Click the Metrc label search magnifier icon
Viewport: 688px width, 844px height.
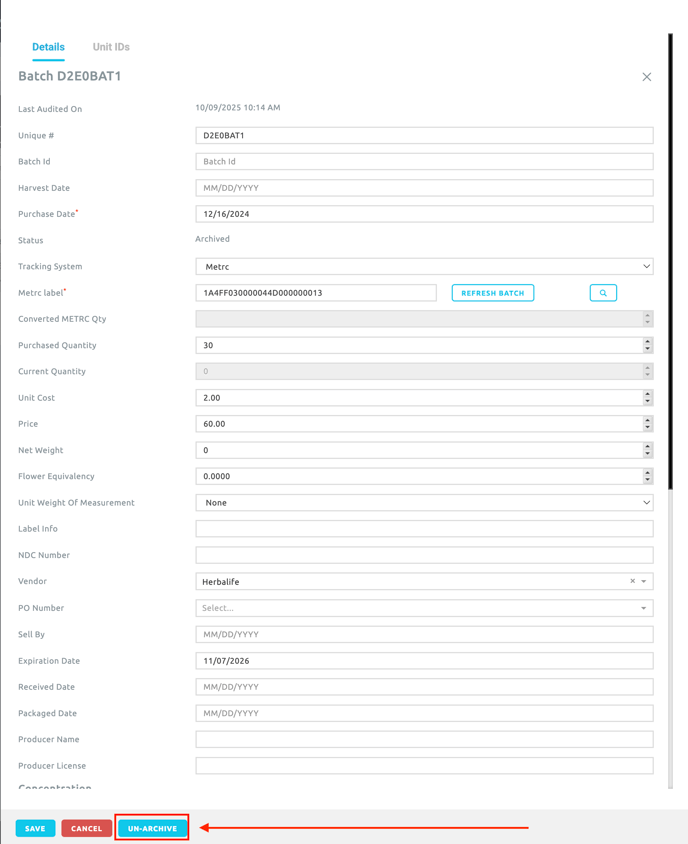[x=603, y=293]
